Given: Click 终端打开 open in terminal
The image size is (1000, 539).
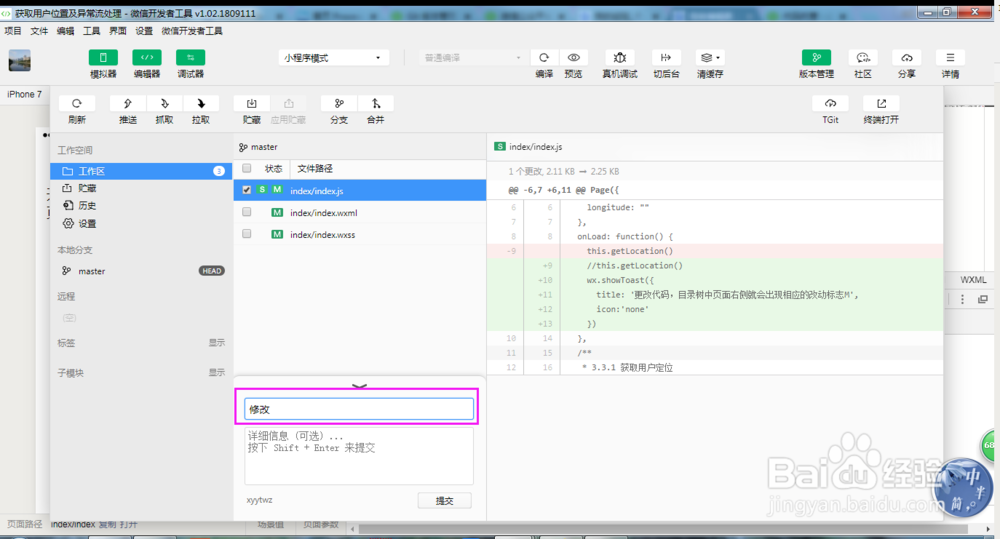Looking at the screenshot, I should [x=881, y=103].
